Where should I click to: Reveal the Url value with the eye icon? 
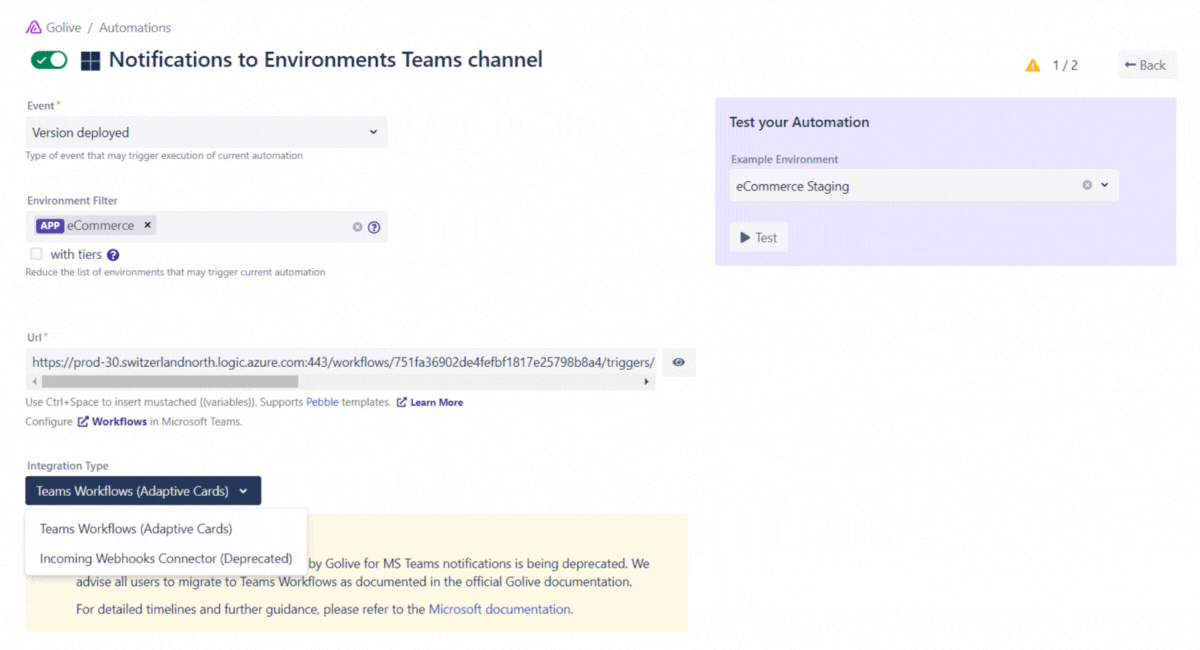(x=679, y=362)
